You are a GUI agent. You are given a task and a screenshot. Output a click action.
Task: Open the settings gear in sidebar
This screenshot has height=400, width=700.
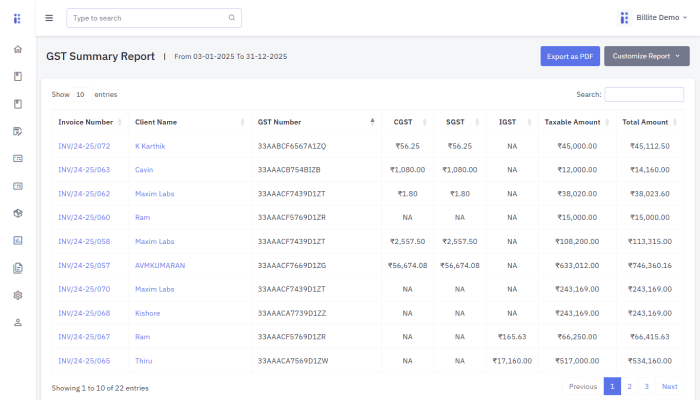point(17,295)
